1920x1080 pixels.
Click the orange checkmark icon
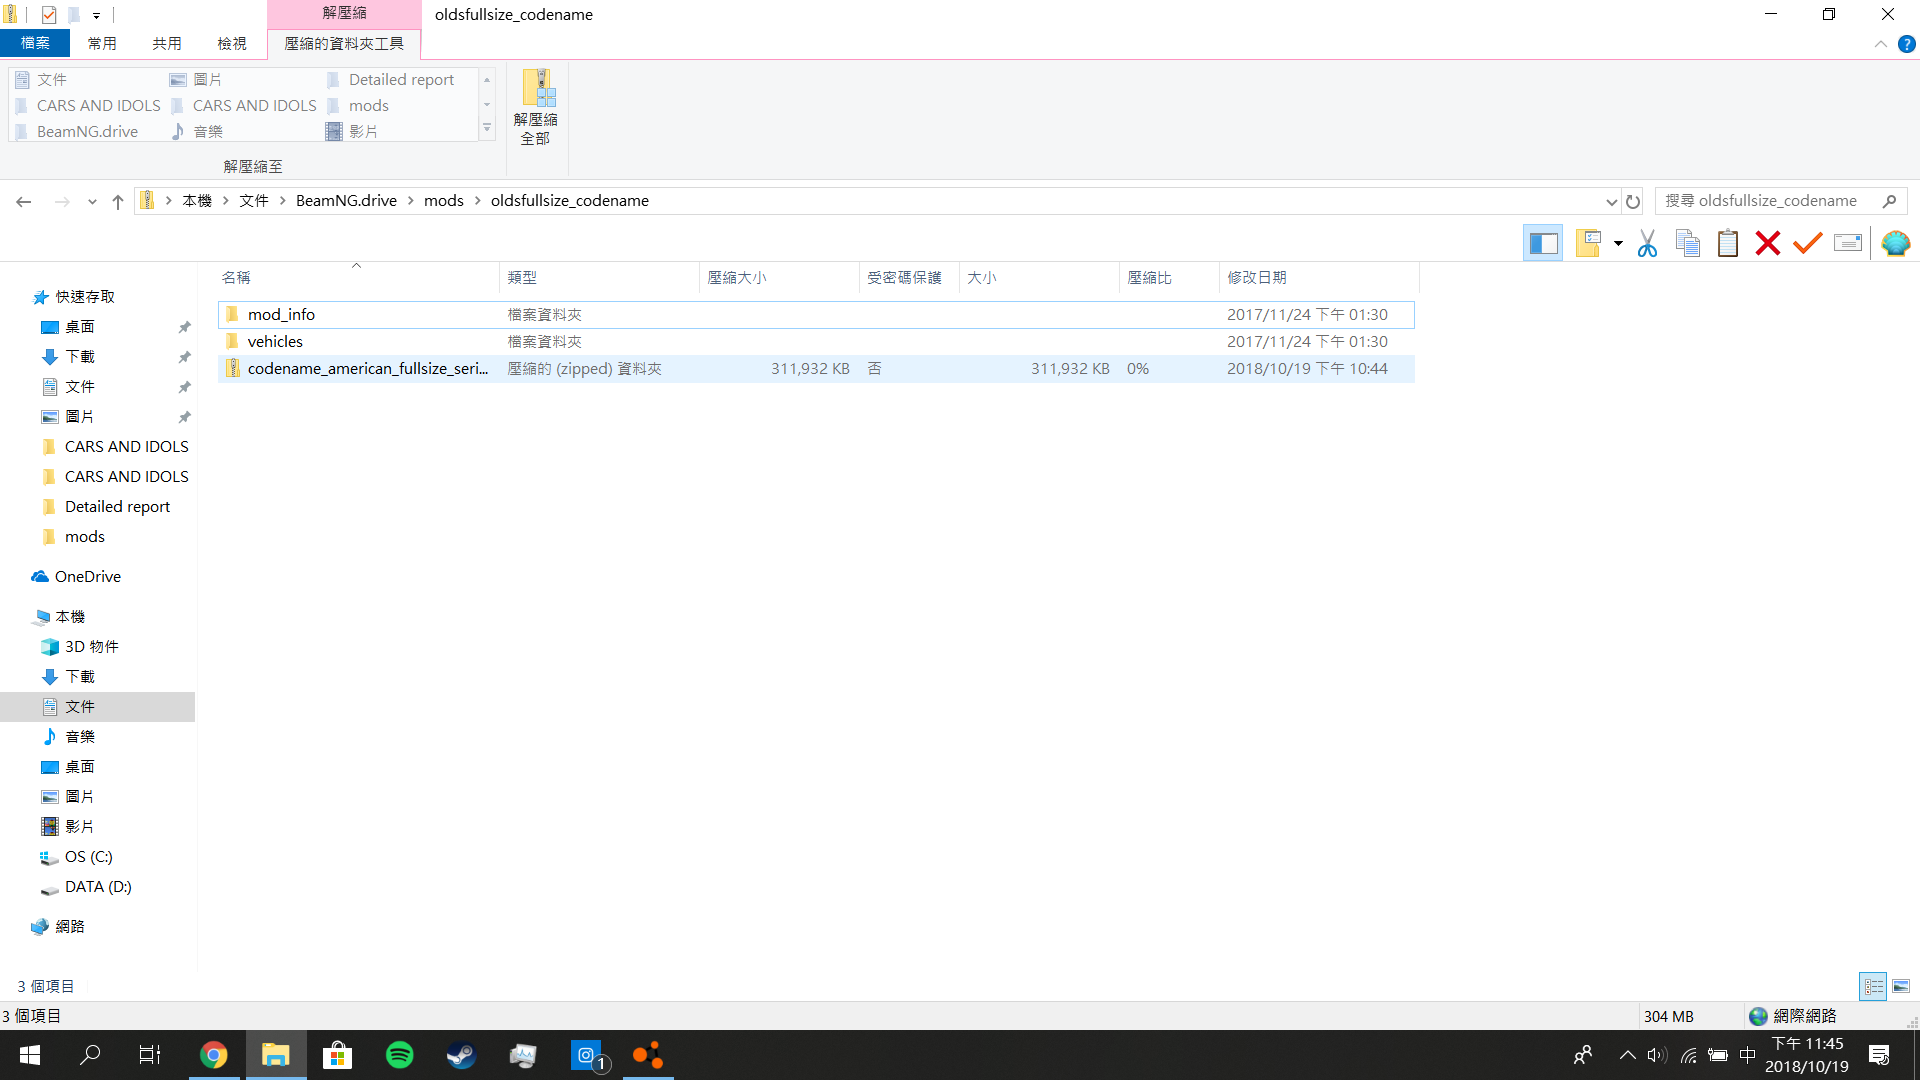tap(1808, 243)
